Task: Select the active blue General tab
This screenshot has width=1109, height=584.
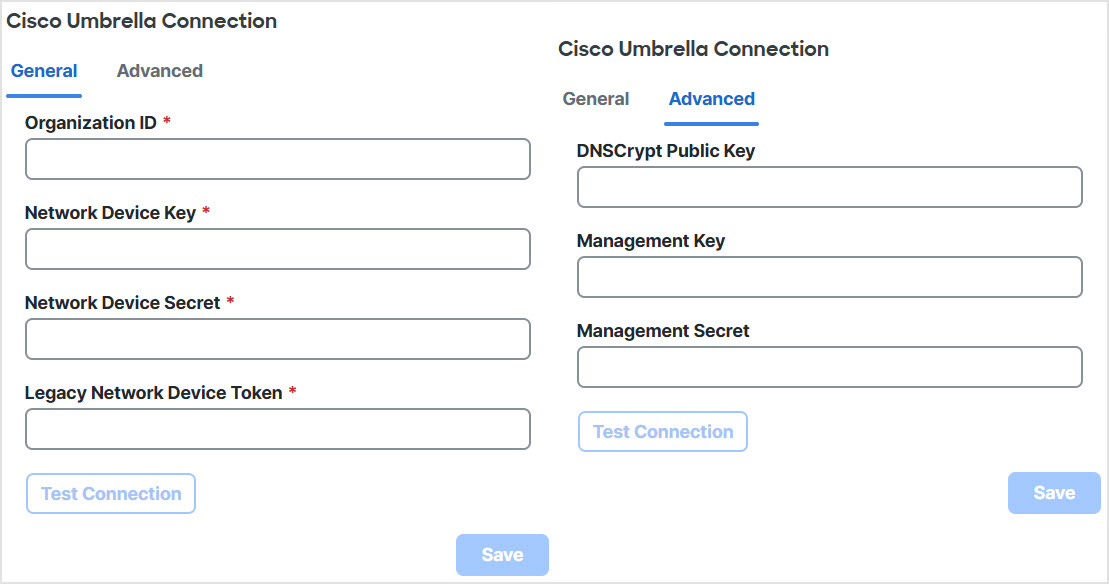Action: click(44, 71)
